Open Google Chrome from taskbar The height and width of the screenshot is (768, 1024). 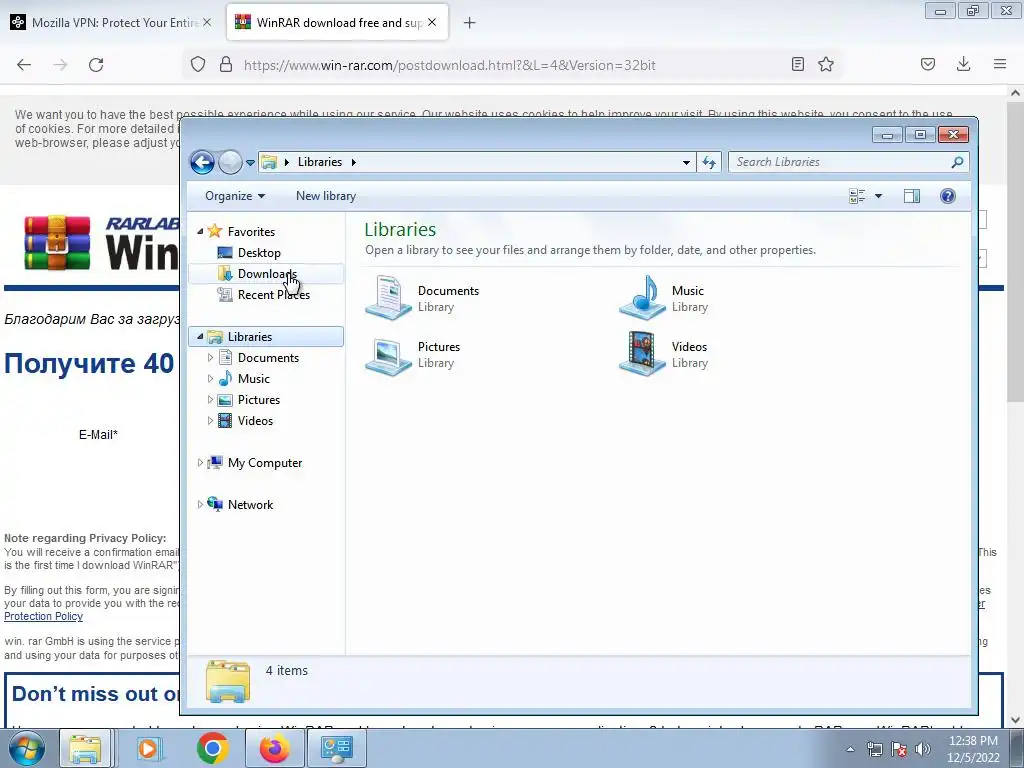[212, 748]
